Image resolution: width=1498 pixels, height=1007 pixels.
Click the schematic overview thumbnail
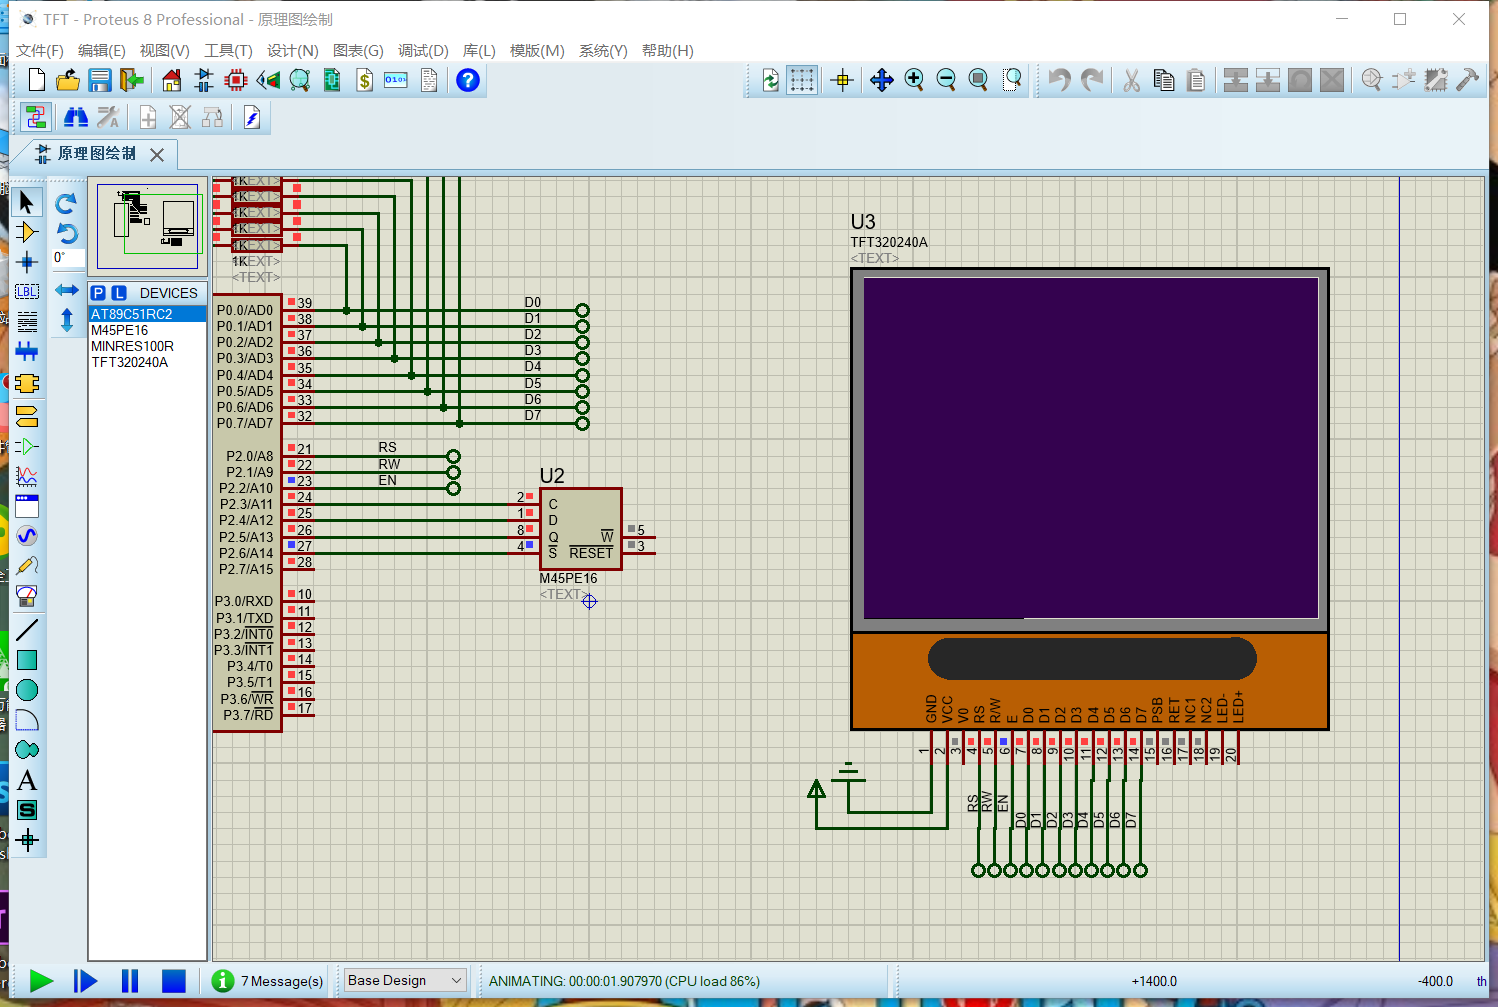(x=147, y=226)
